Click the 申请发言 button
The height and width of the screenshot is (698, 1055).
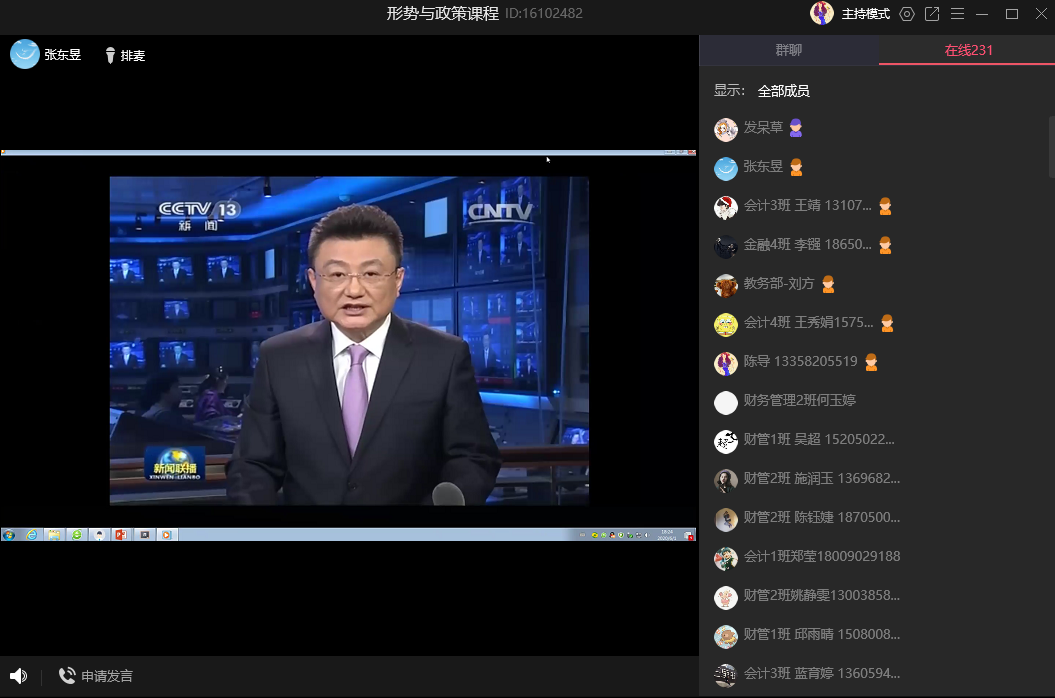tap(106, 676)
